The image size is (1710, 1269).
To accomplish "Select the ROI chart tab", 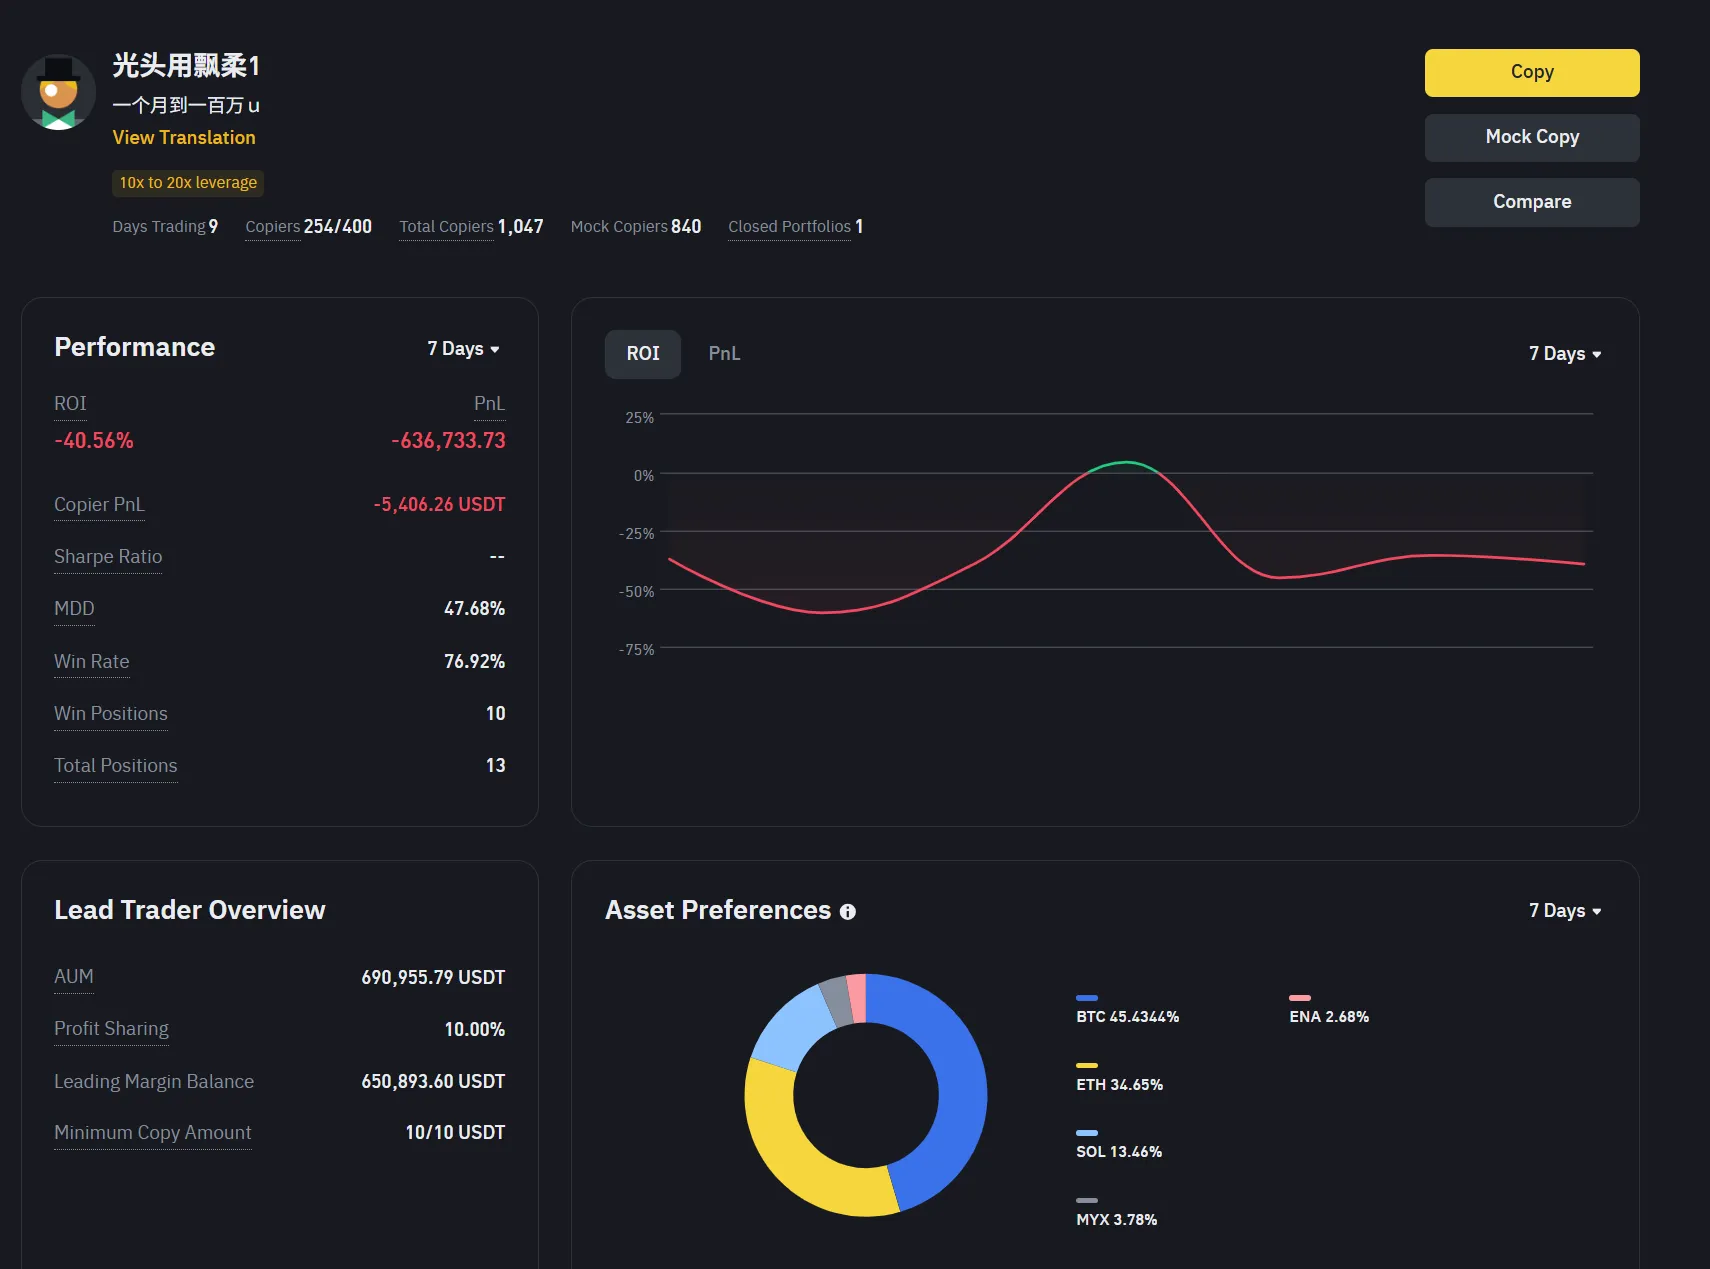I will (x=643, y=354).
